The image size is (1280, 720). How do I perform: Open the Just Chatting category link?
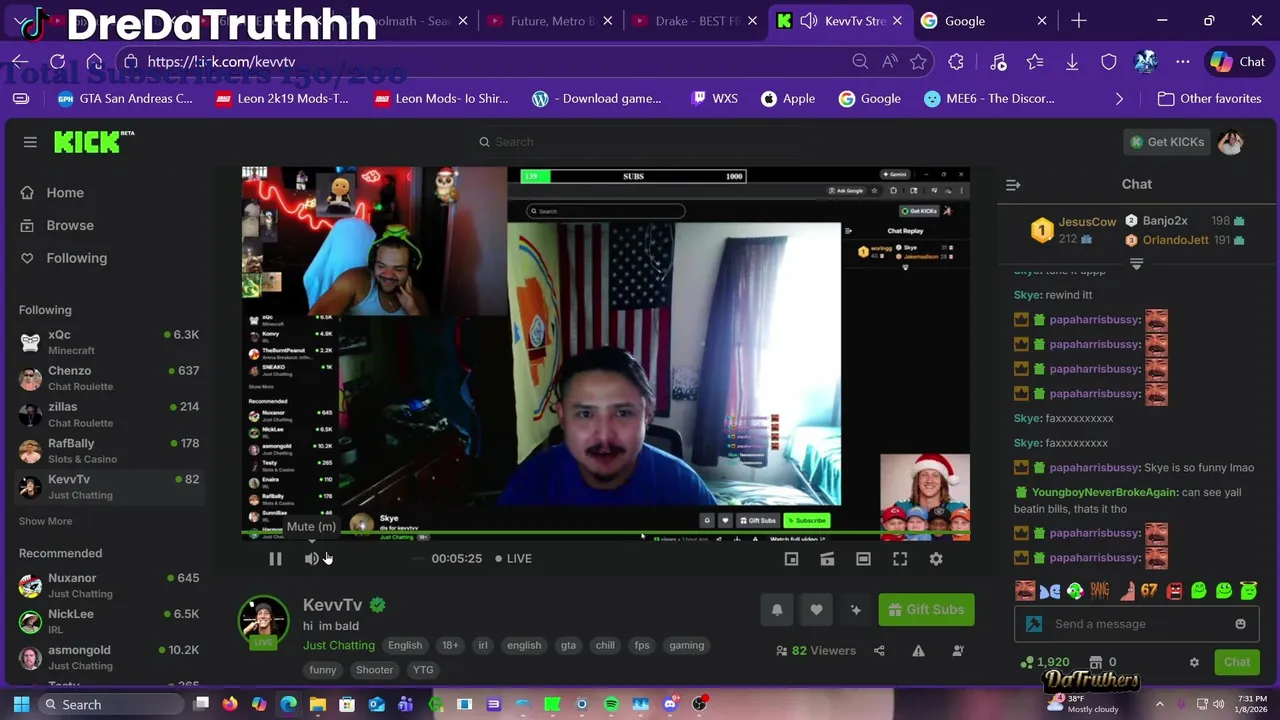pyautogui.click(x=339, y=645)
